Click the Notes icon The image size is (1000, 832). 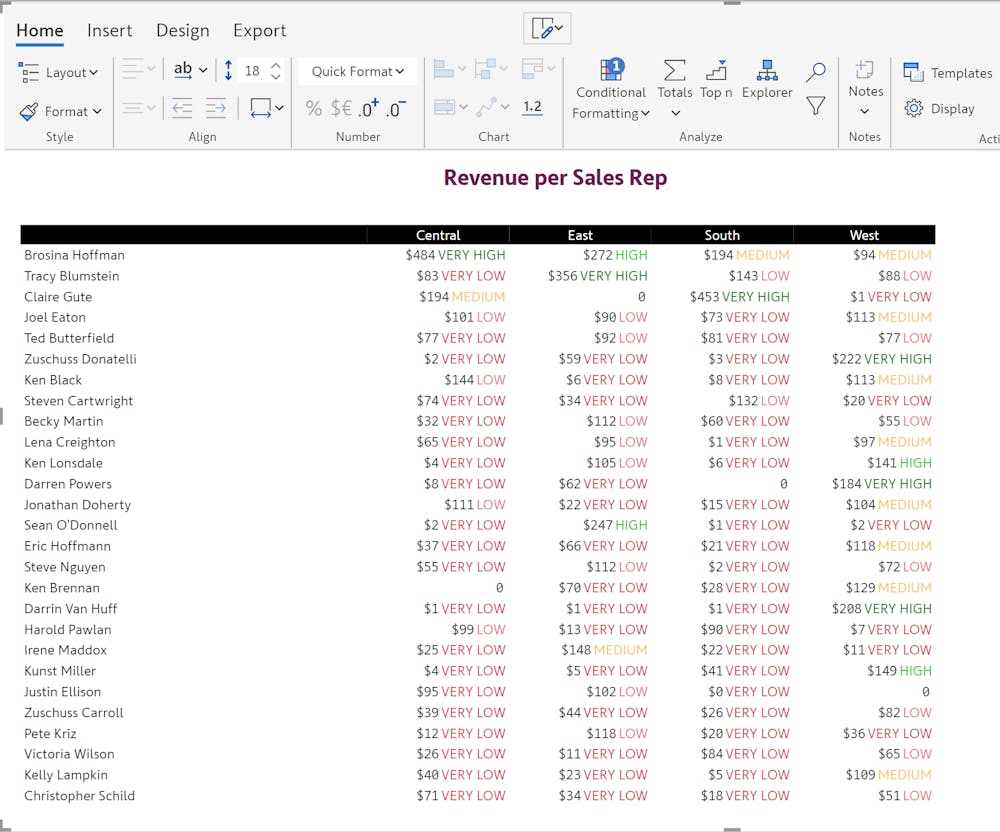865,69
